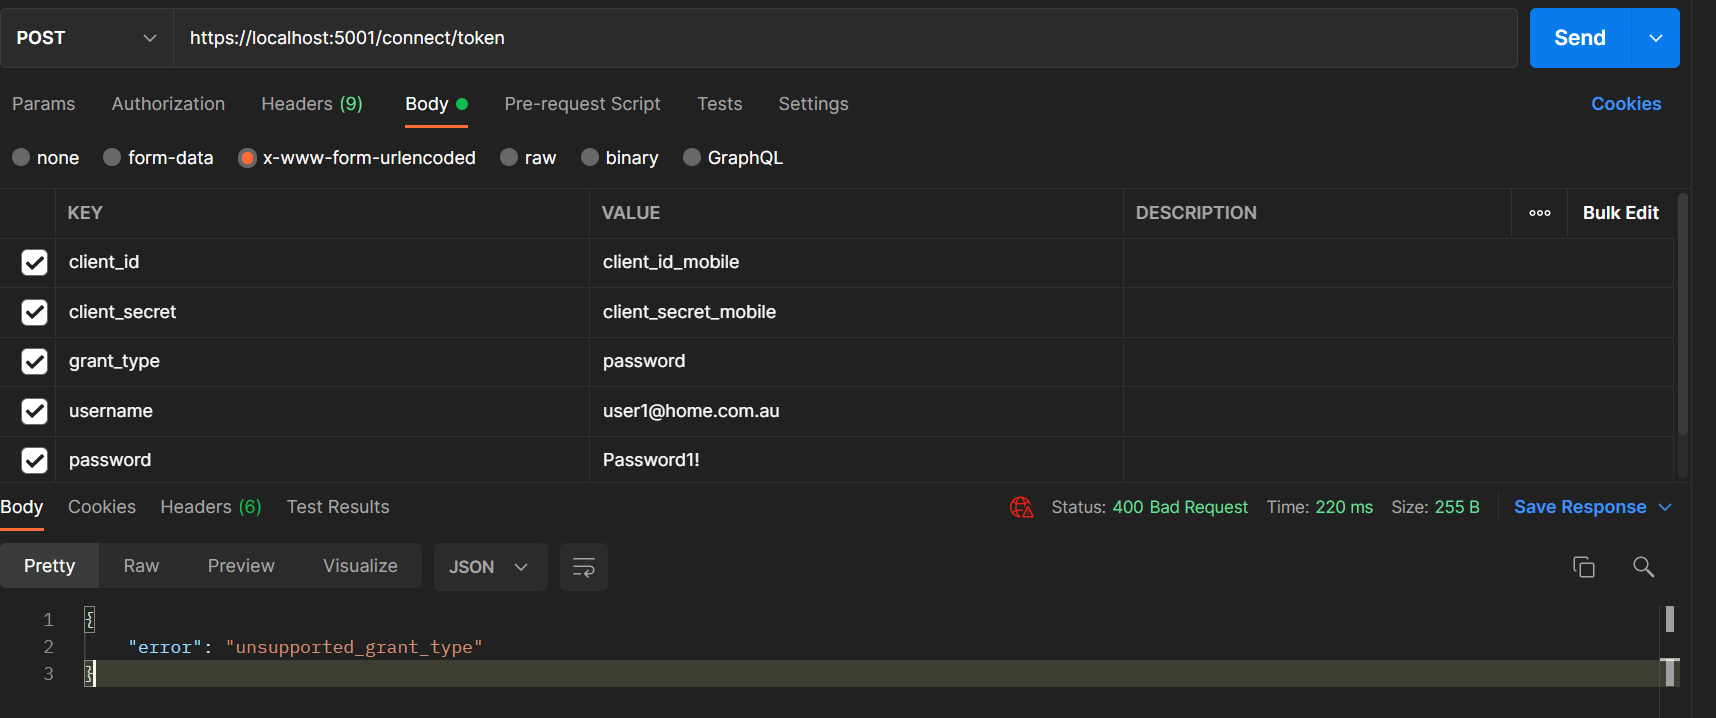1716x718 pixels.
Task: Open the POST method dropdown
Action: point(87,38)
